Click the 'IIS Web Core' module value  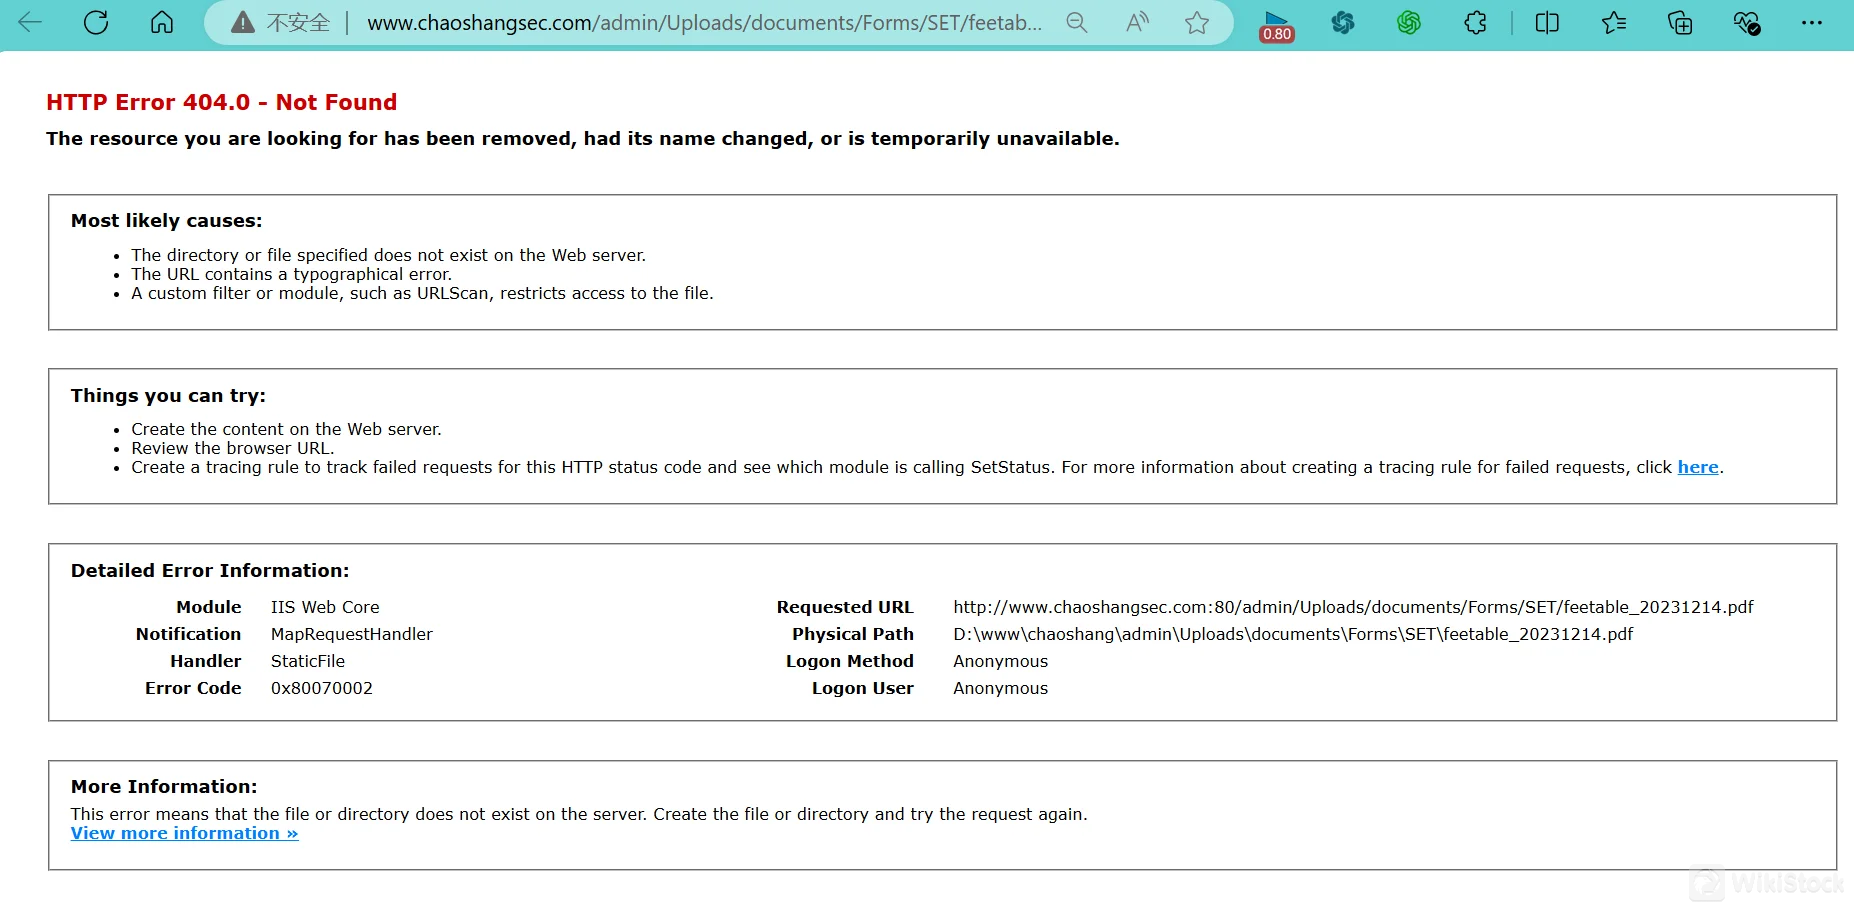point(325,607)
